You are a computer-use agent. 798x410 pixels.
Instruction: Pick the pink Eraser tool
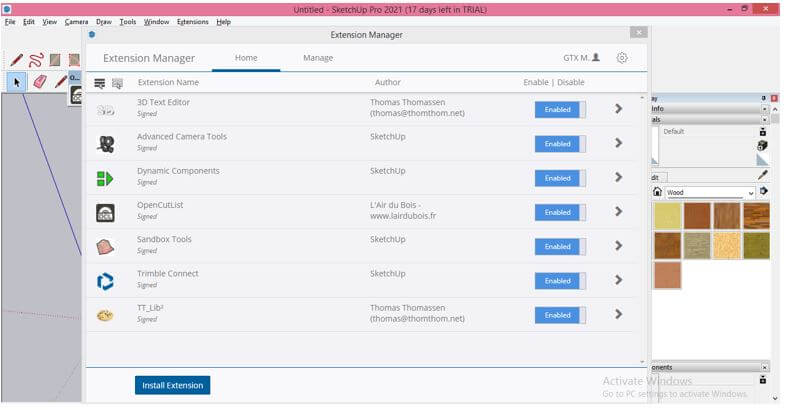(x=40, y=82)
